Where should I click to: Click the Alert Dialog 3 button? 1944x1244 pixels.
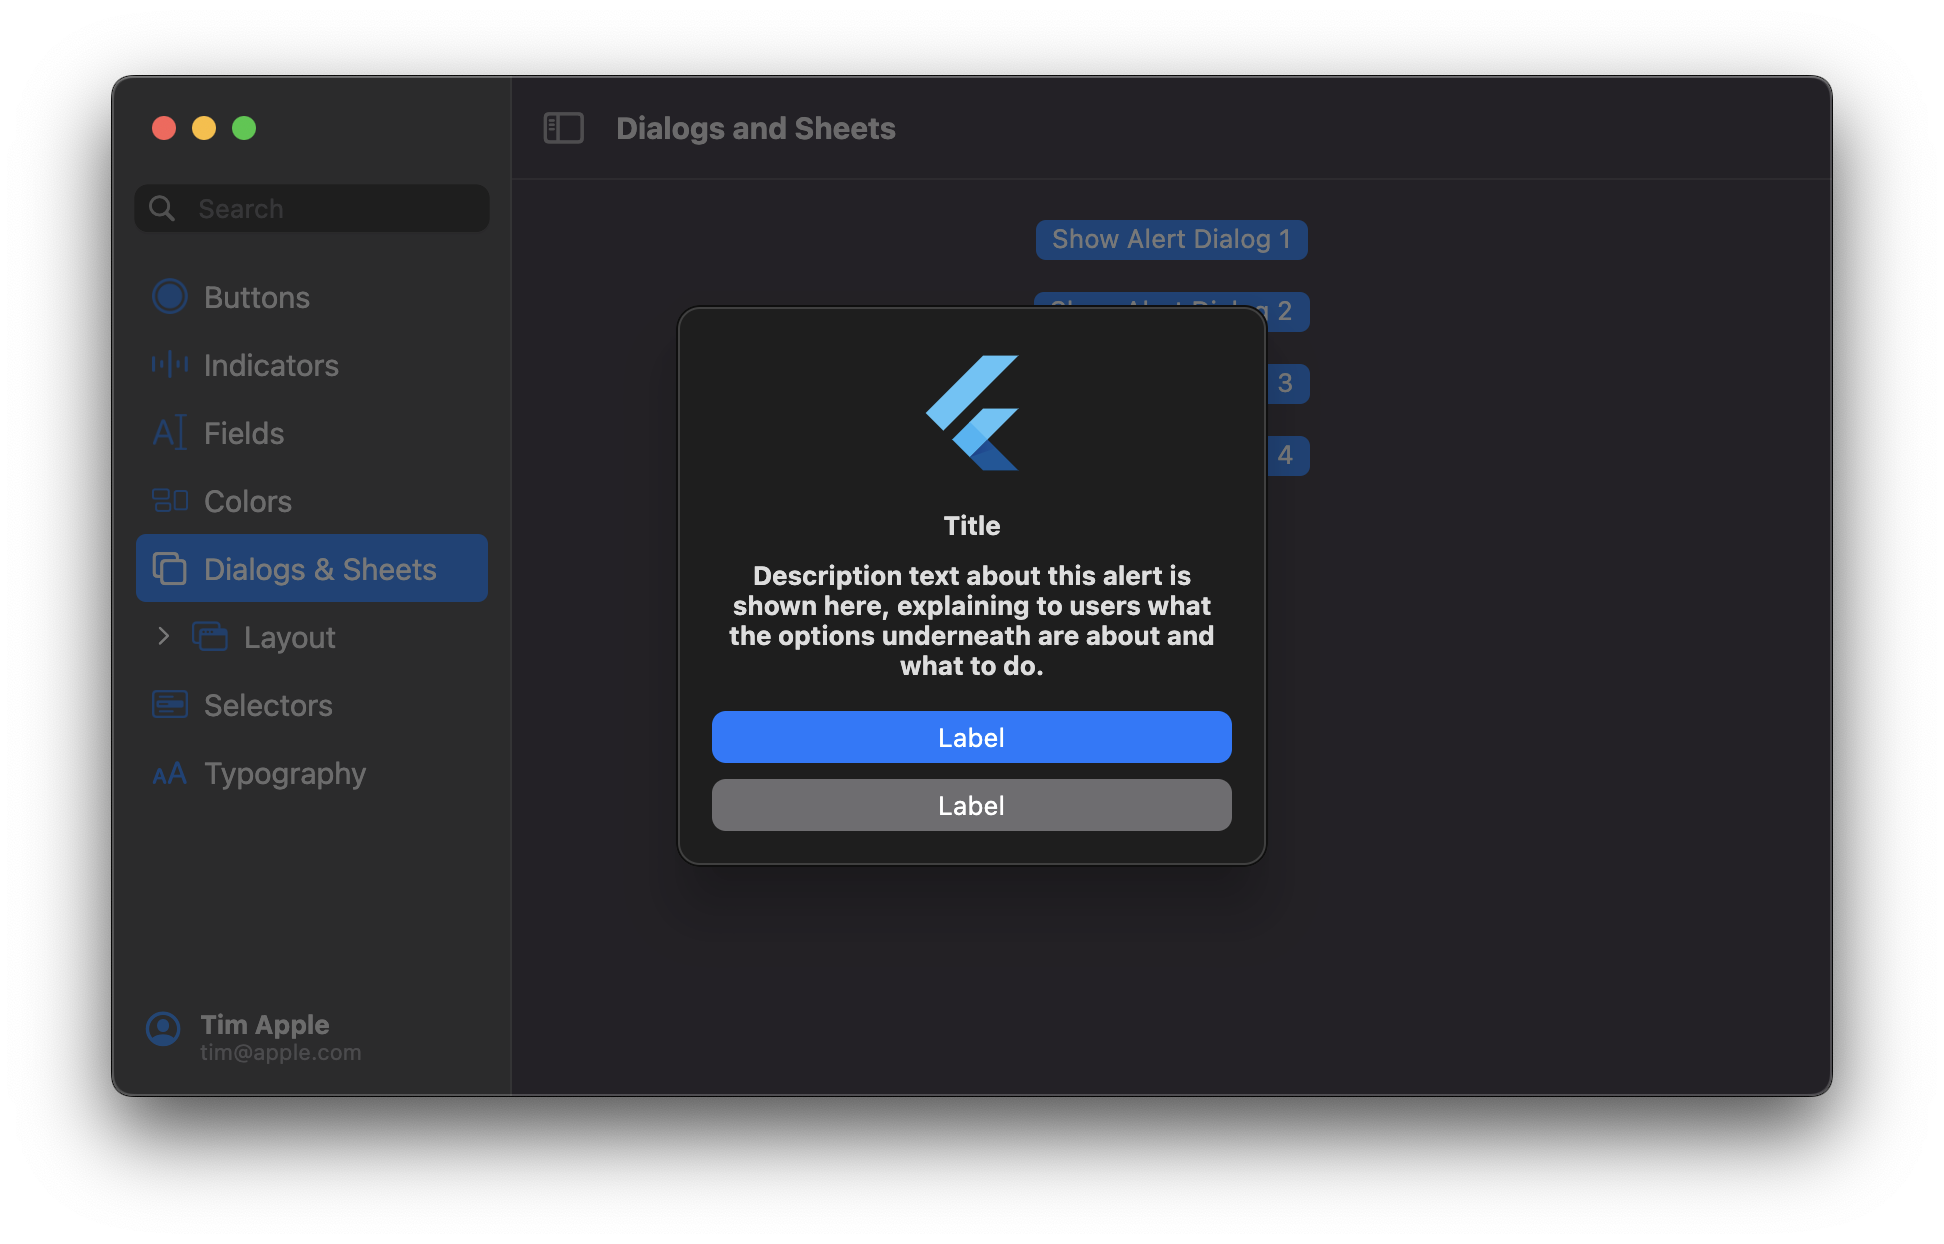pos(1287,384)
